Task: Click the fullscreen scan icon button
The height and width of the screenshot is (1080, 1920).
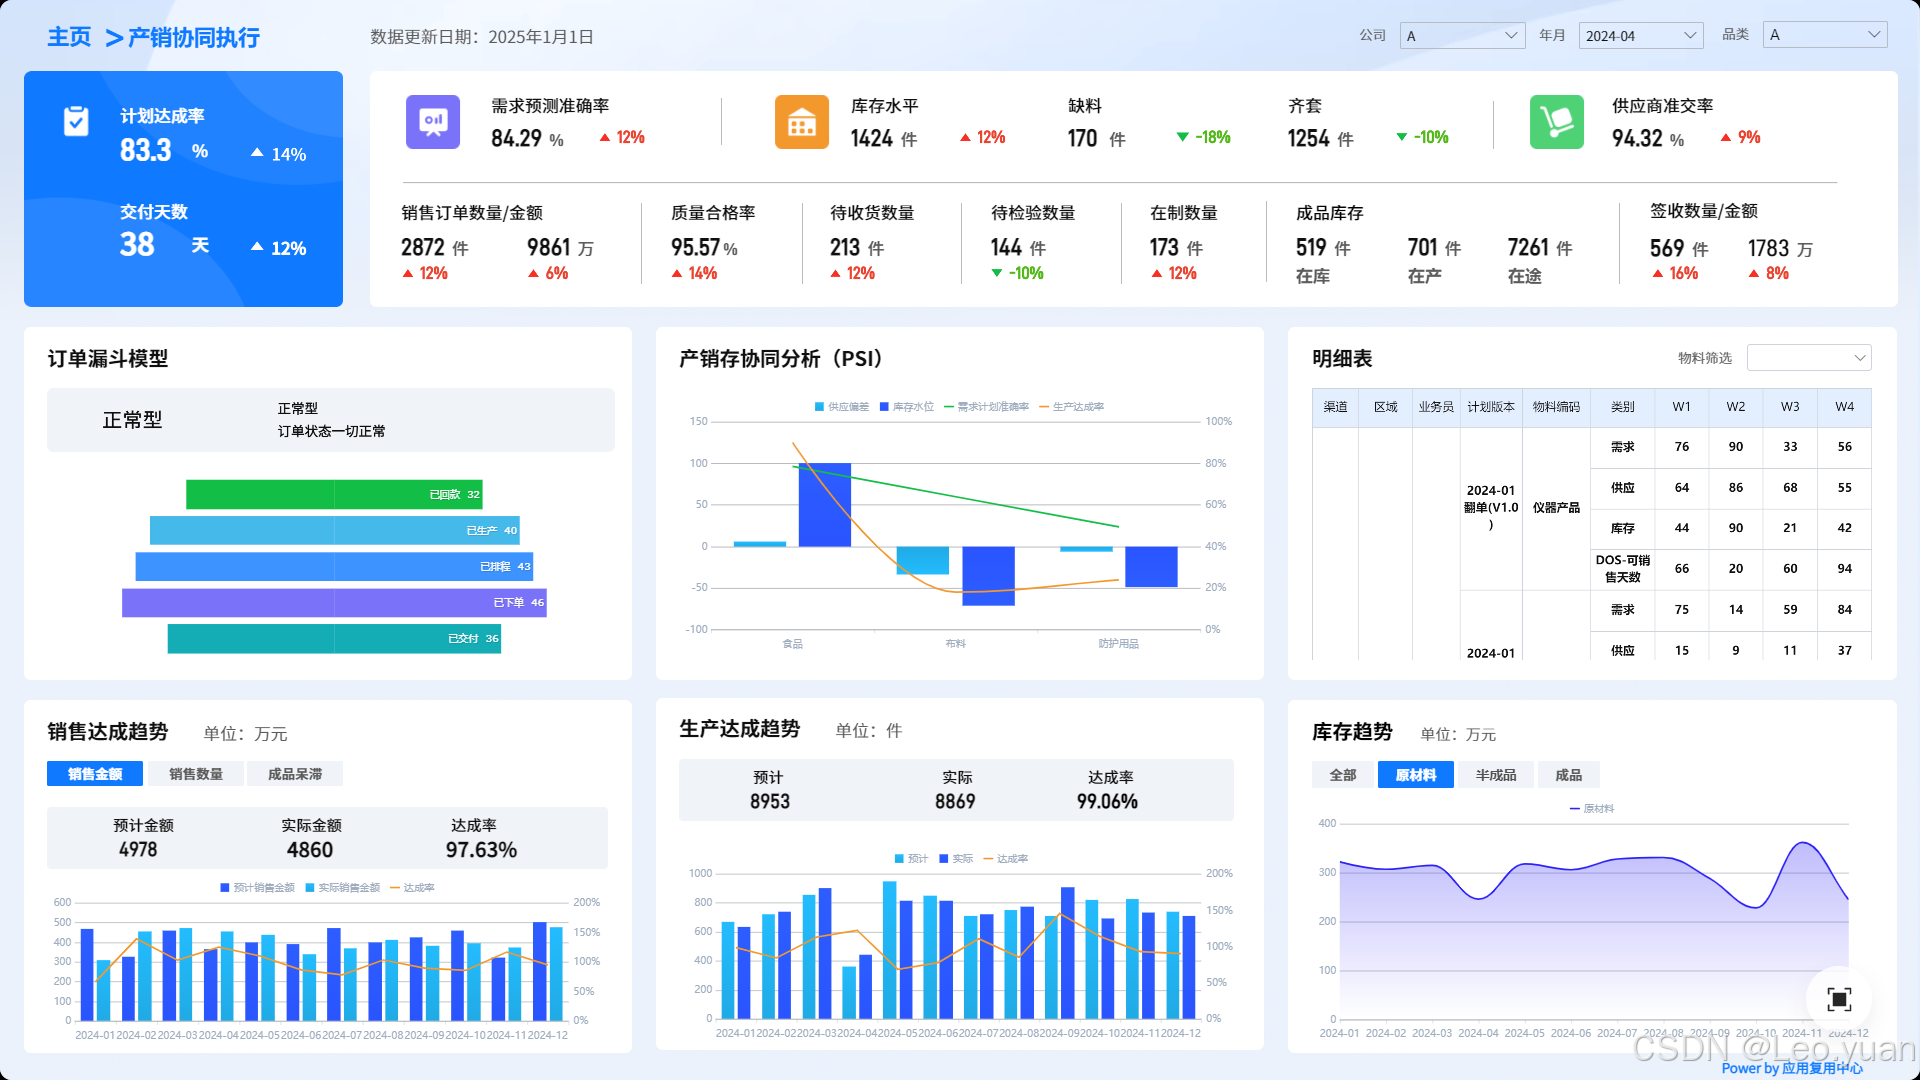Action: pyautogui.click(x=1838, y=998)
